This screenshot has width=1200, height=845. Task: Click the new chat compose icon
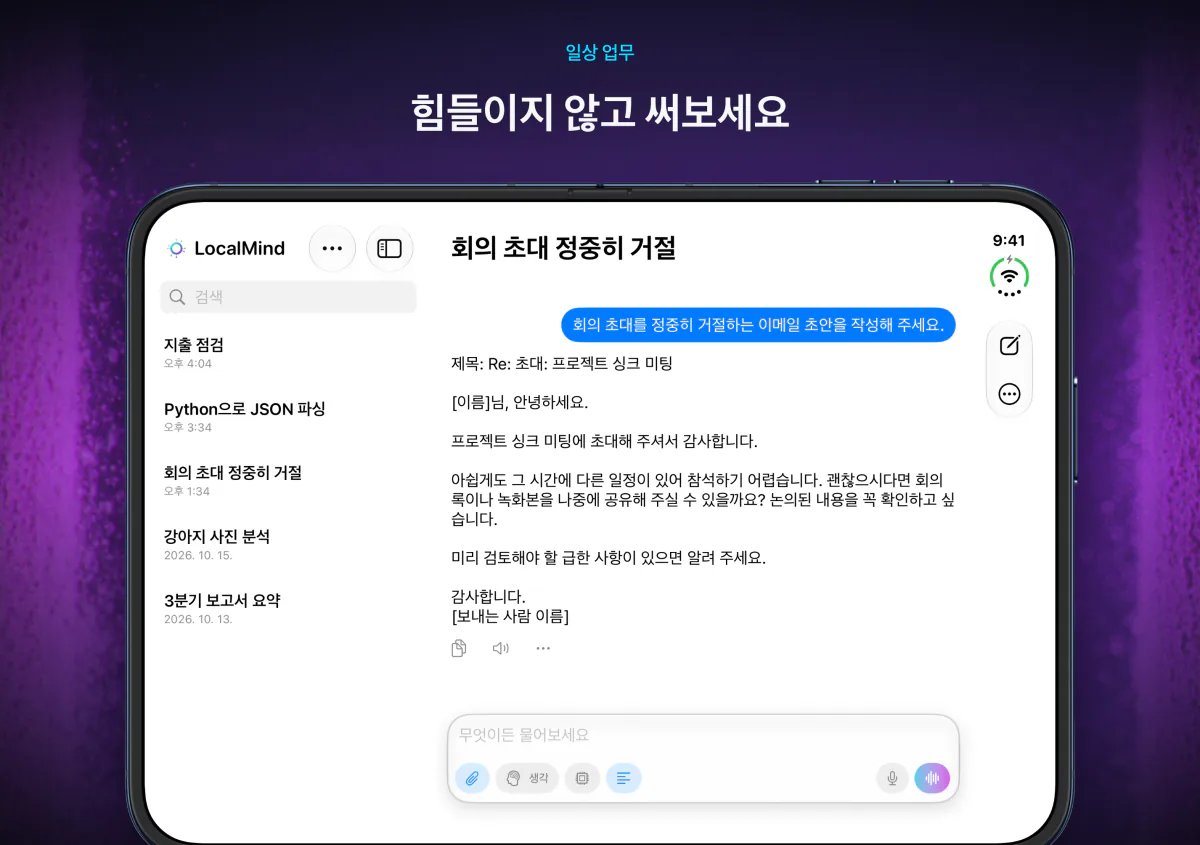1010,346
